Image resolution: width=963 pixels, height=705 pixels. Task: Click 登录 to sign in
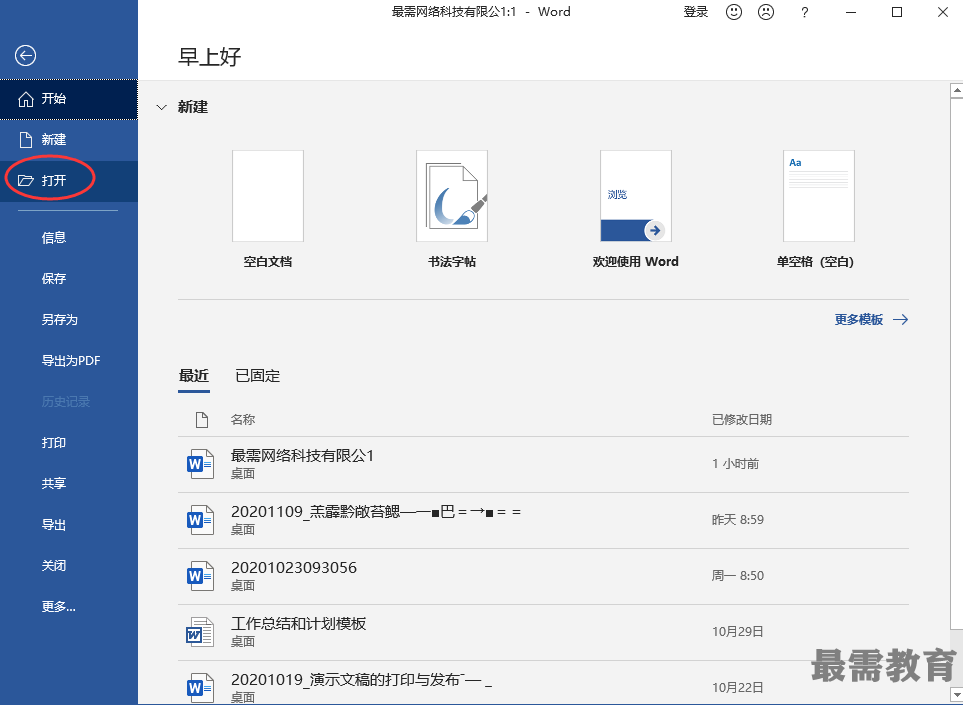pyautogui.click(x=696, y=12)
